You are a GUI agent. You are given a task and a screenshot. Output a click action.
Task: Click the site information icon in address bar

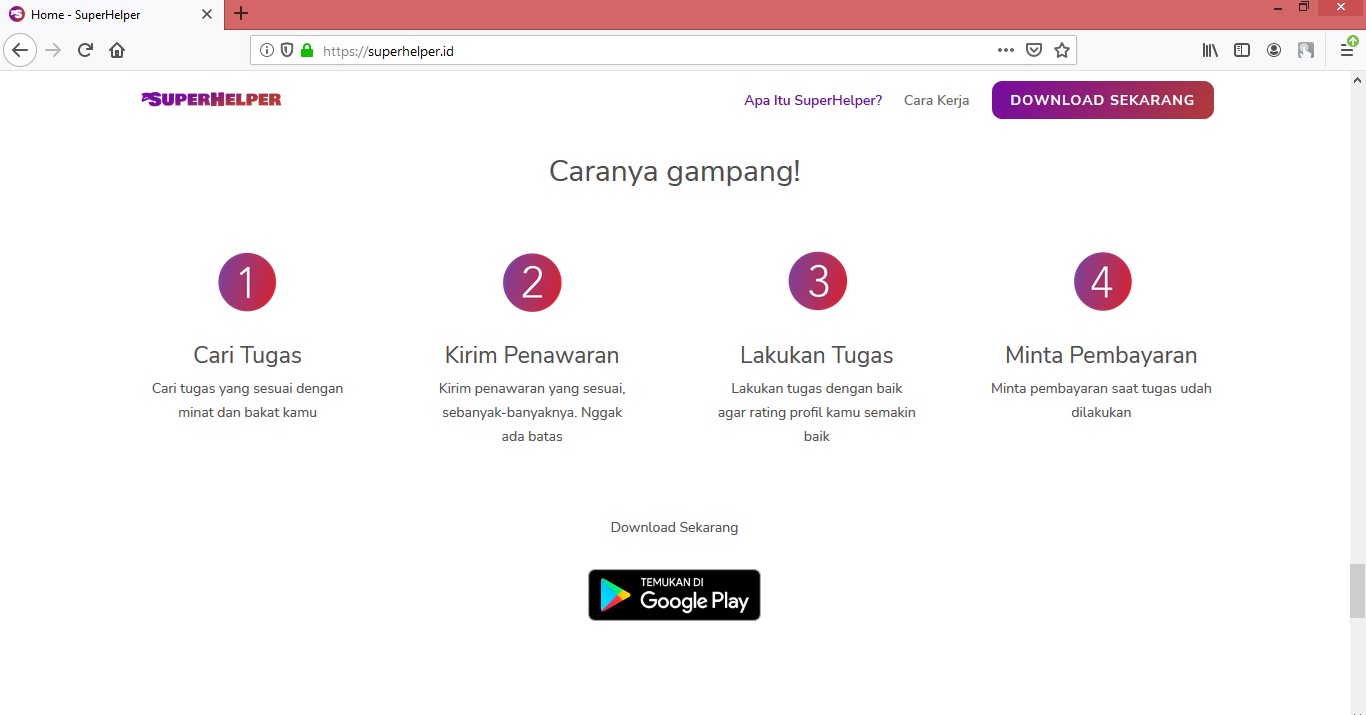[266, 50]
